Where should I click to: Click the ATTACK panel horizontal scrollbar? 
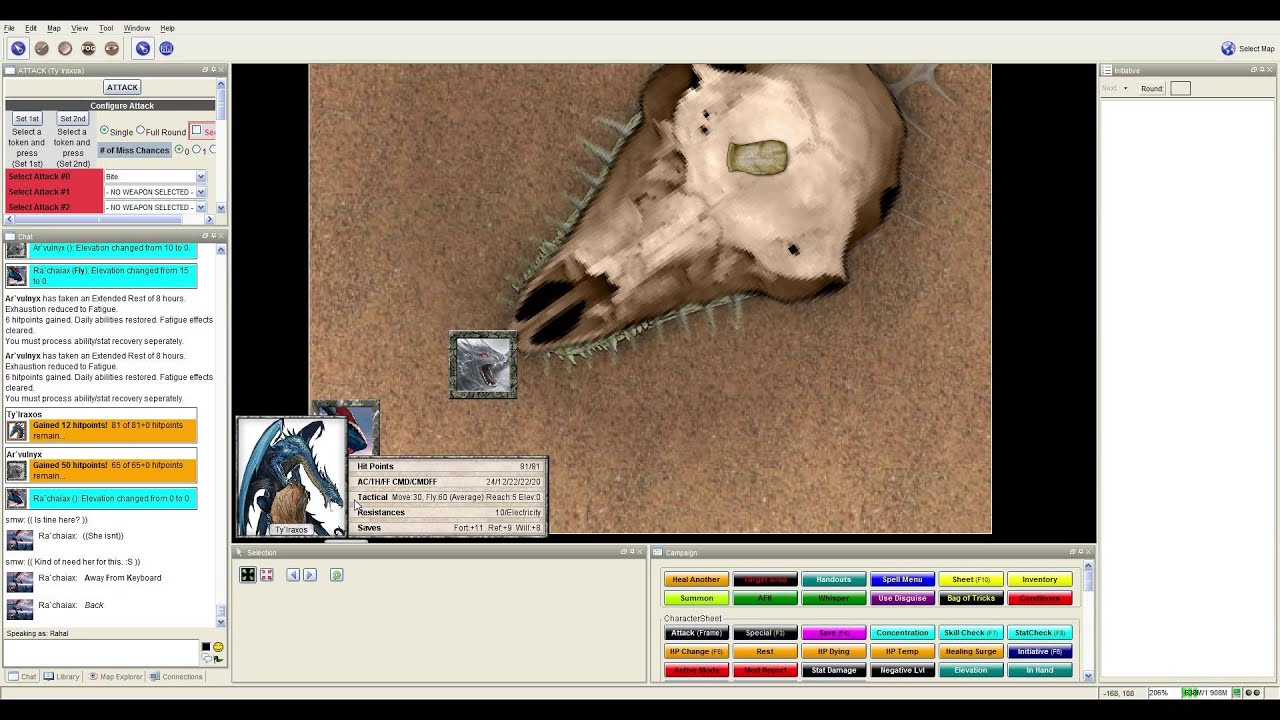coord(109,219)
